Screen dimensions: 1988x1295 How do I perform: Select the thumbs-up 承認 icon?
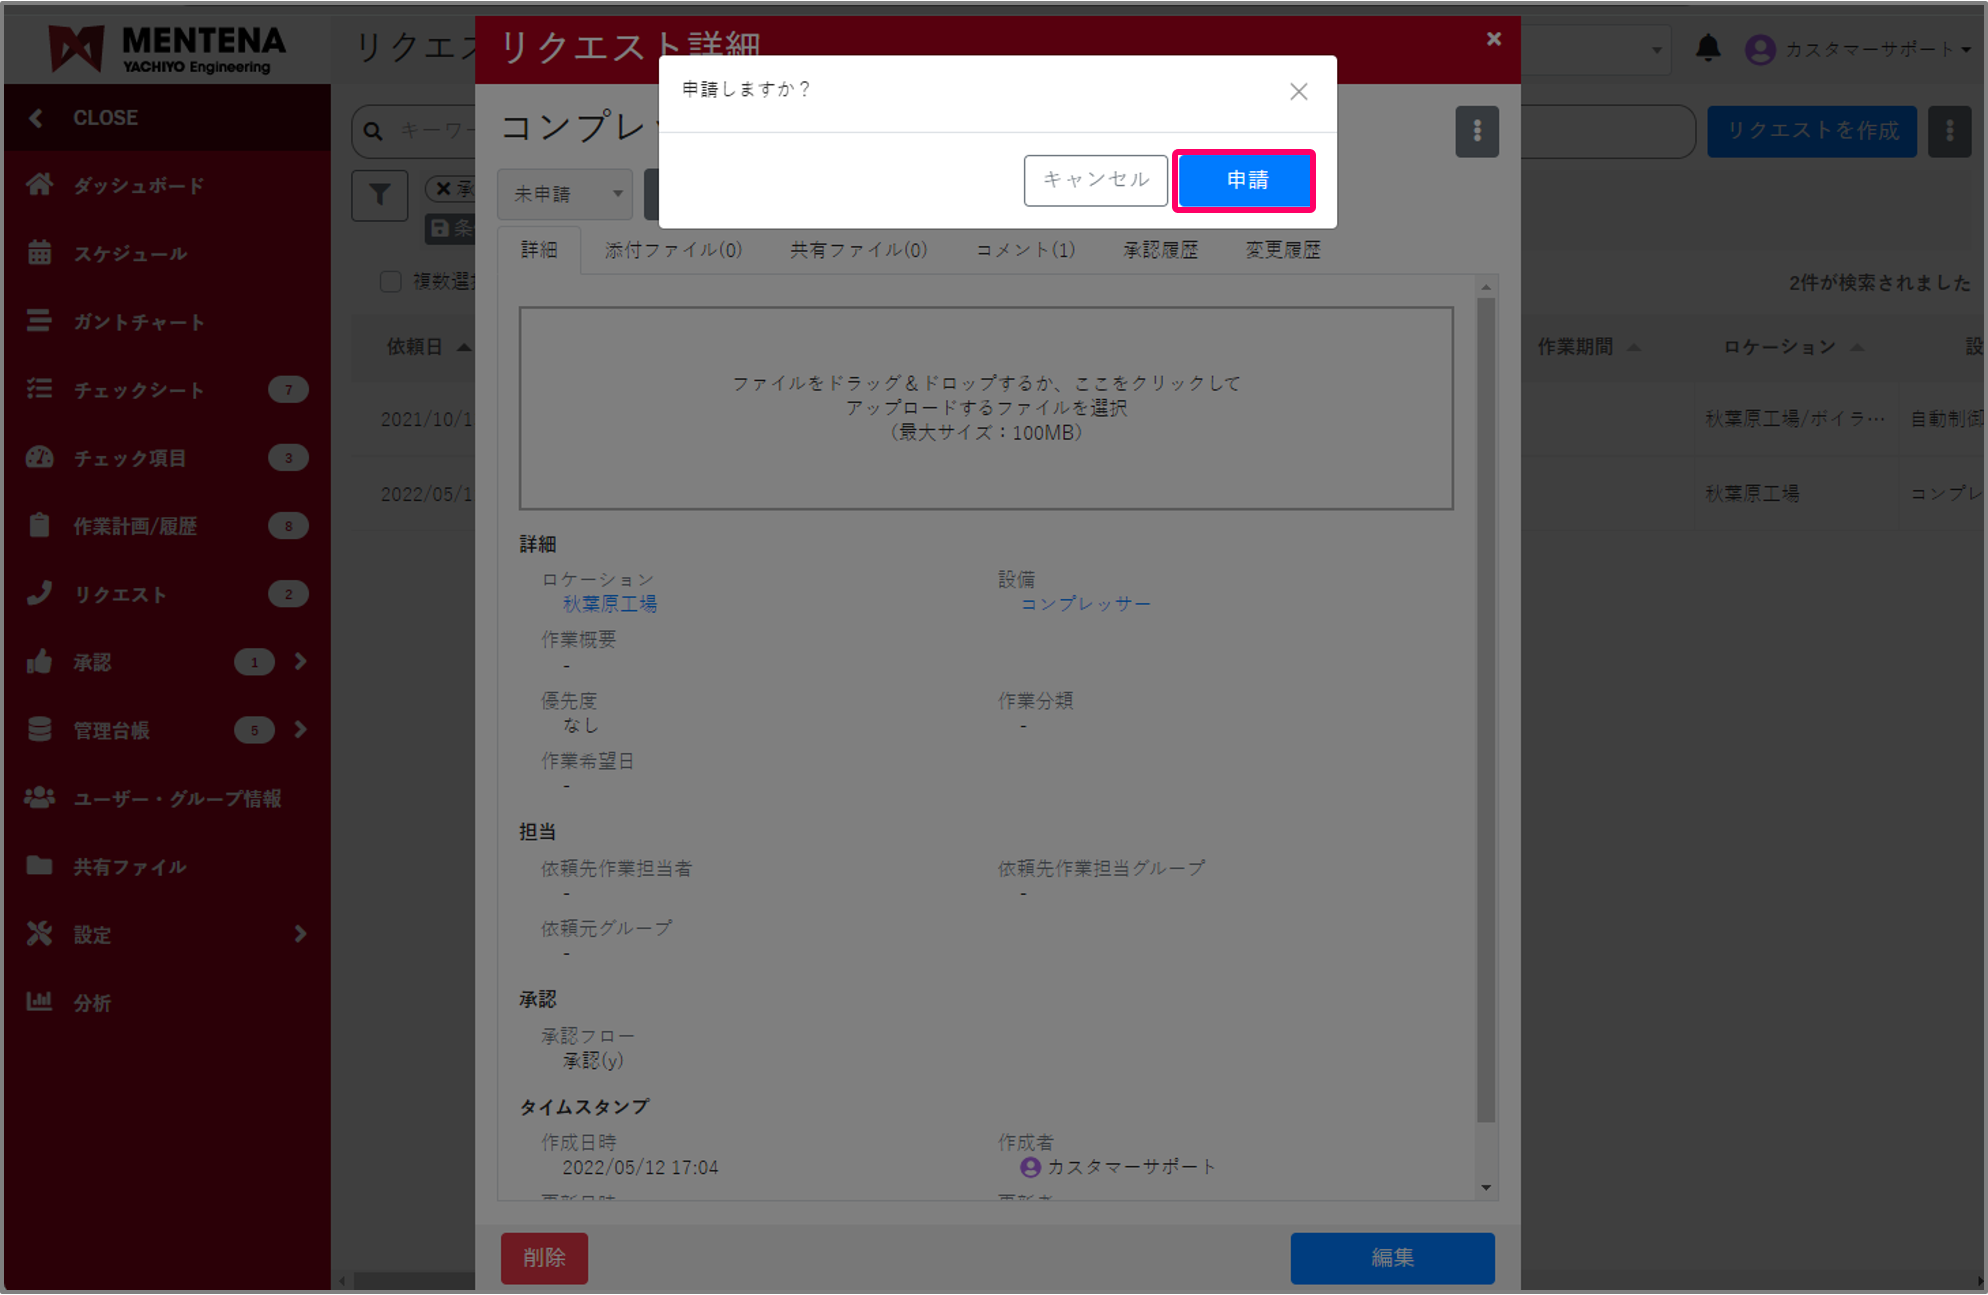[40, 661]
